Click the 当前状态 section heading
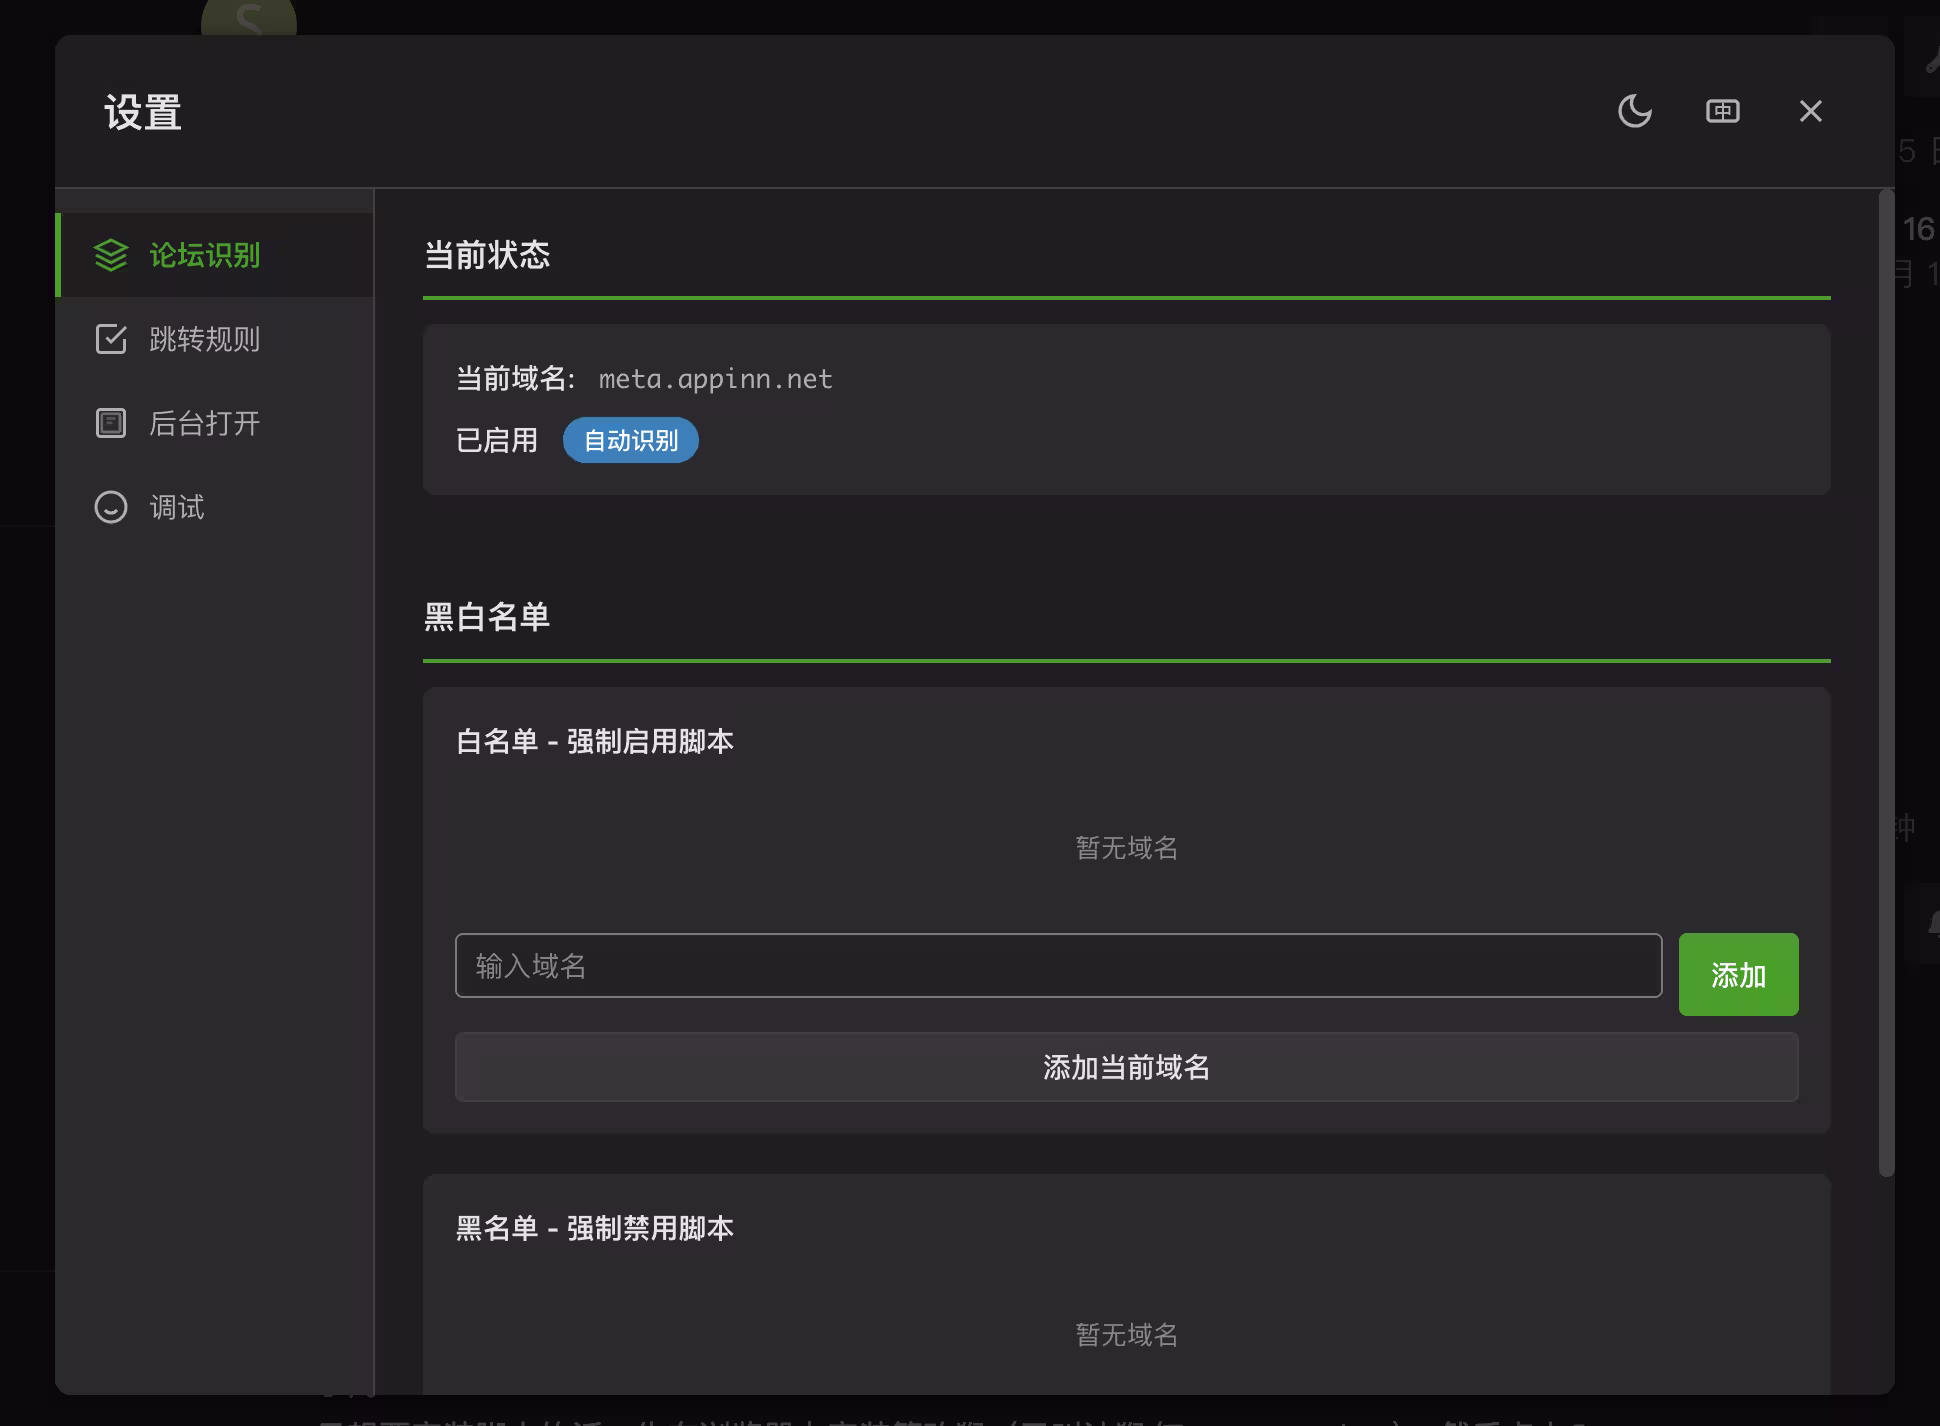The image size is (1940, 1426). 487,255
